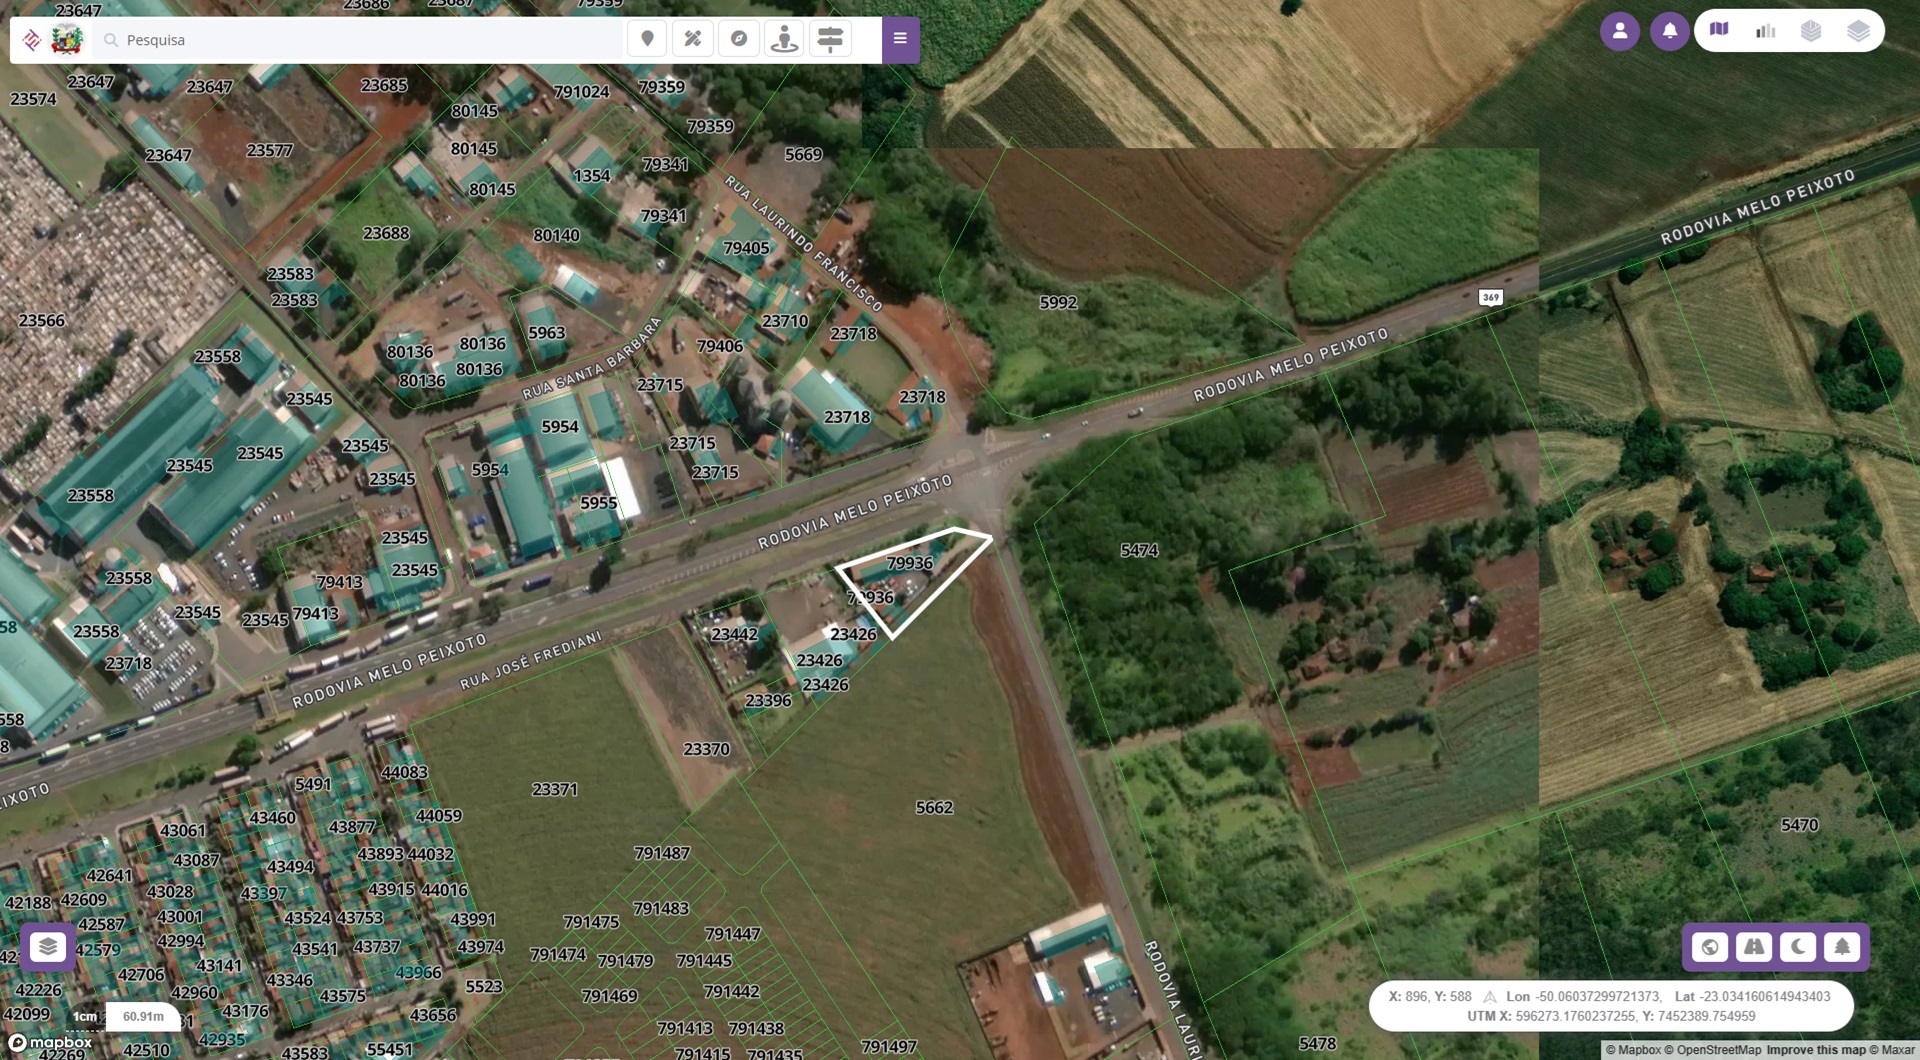Switch to the map view tab
The width and height of the screenshot is (1920, 1060).
click(x=1719, y=30)
